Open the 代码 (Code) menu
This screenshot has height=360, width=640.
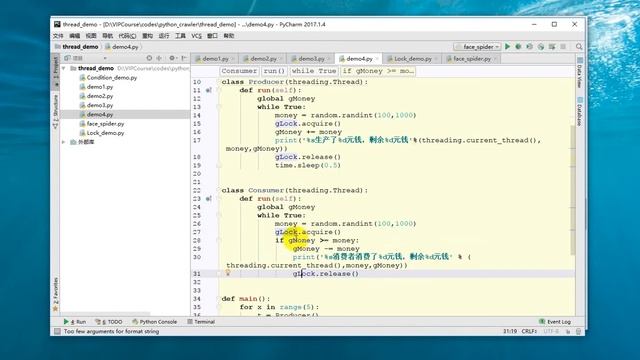(x=127, y=36)
